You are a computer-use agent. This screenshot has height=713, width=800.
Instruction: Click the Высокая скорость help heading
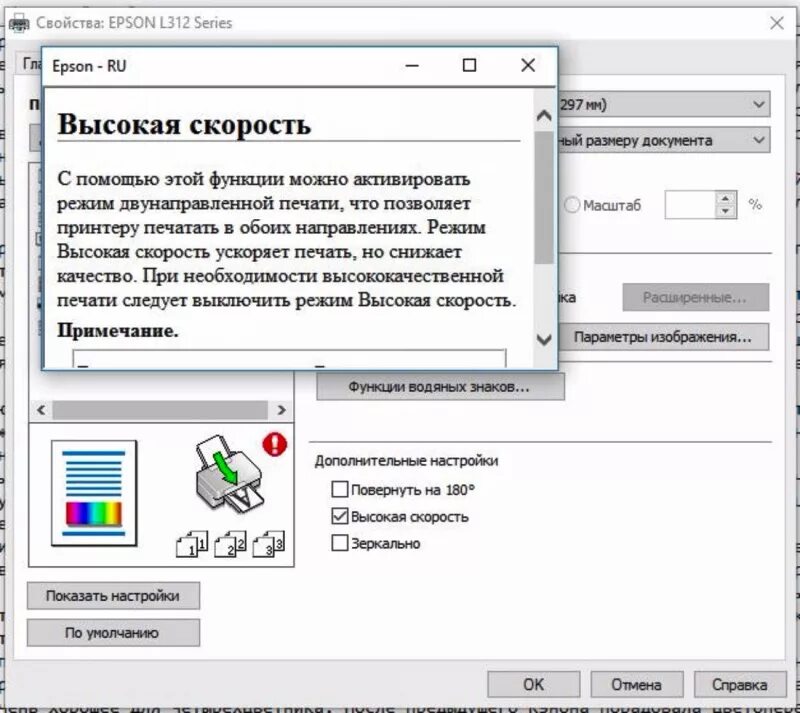tap(184, 124)
